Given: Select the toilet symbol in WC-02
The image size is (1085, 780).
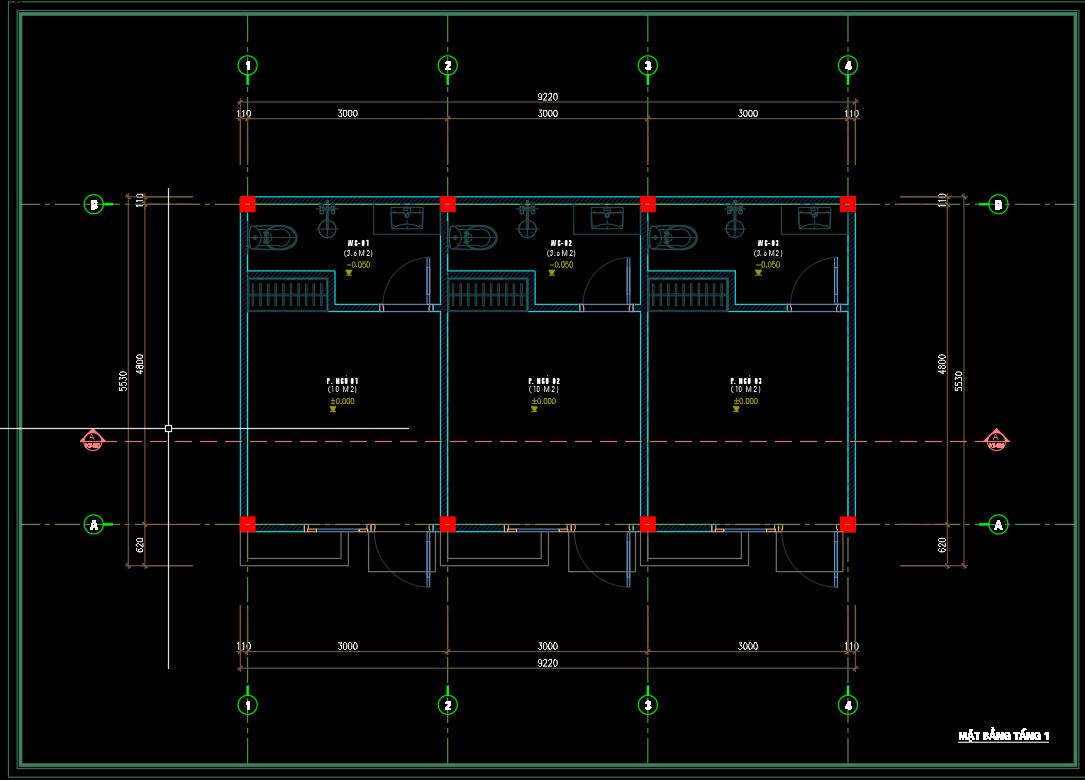Looking at the screenshot, I should (x=473, y=237).
